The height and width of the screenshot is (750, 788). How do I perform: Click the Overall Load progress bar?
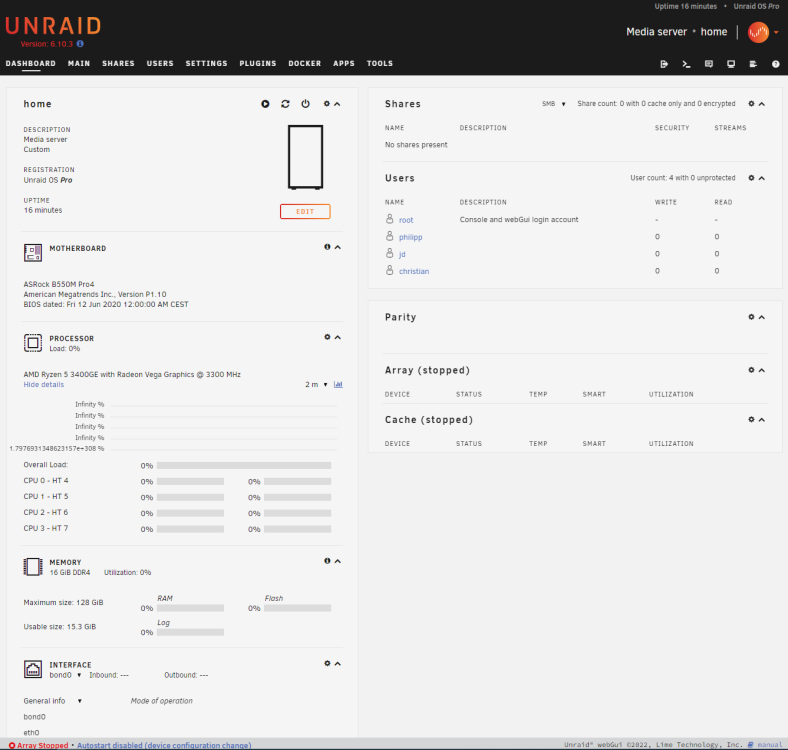point(244,465)
